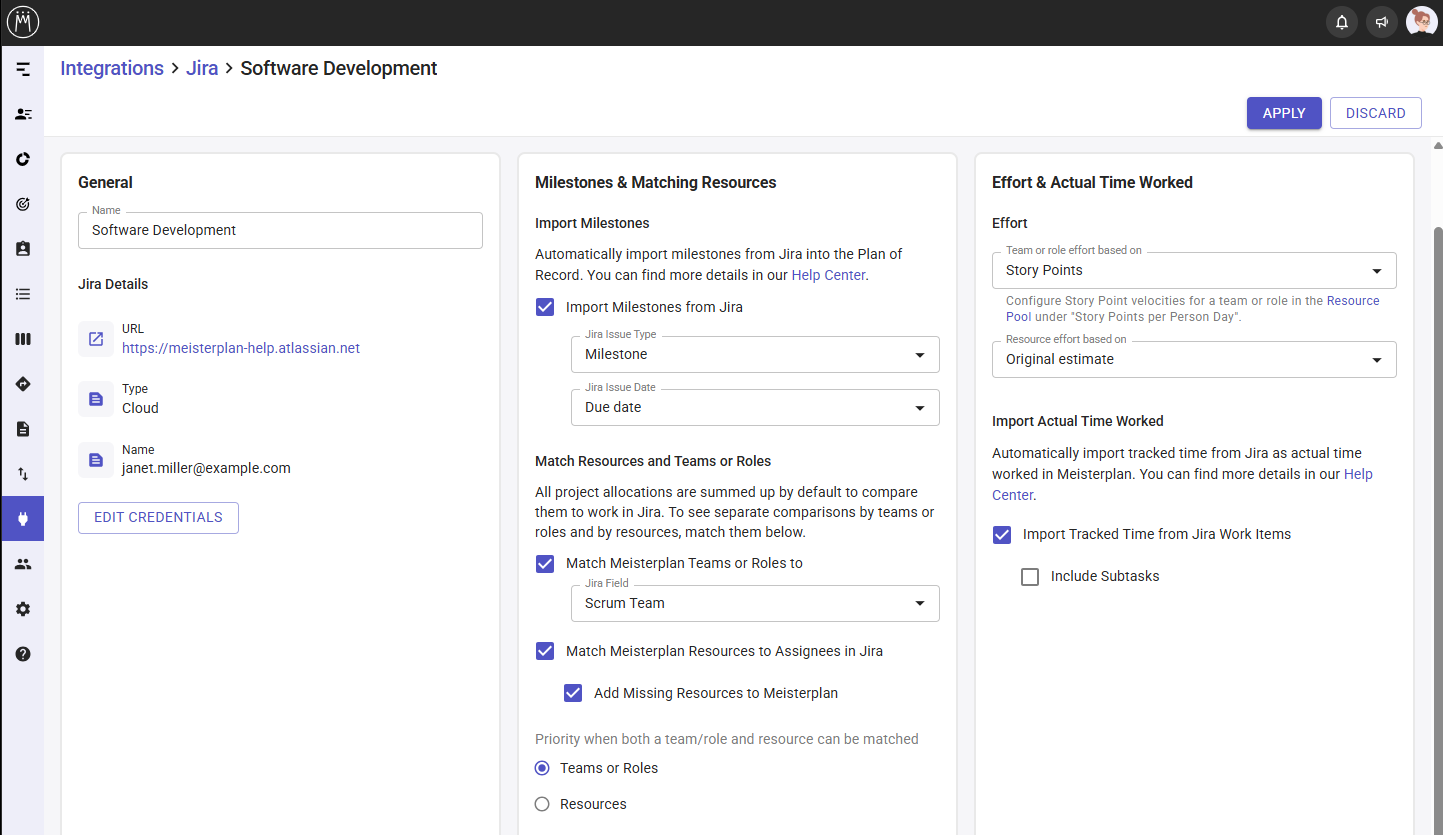This screenshot has height=835, width=1443.
Task: Select the Teams or Roles radio button
Action: tap(542, 768)
